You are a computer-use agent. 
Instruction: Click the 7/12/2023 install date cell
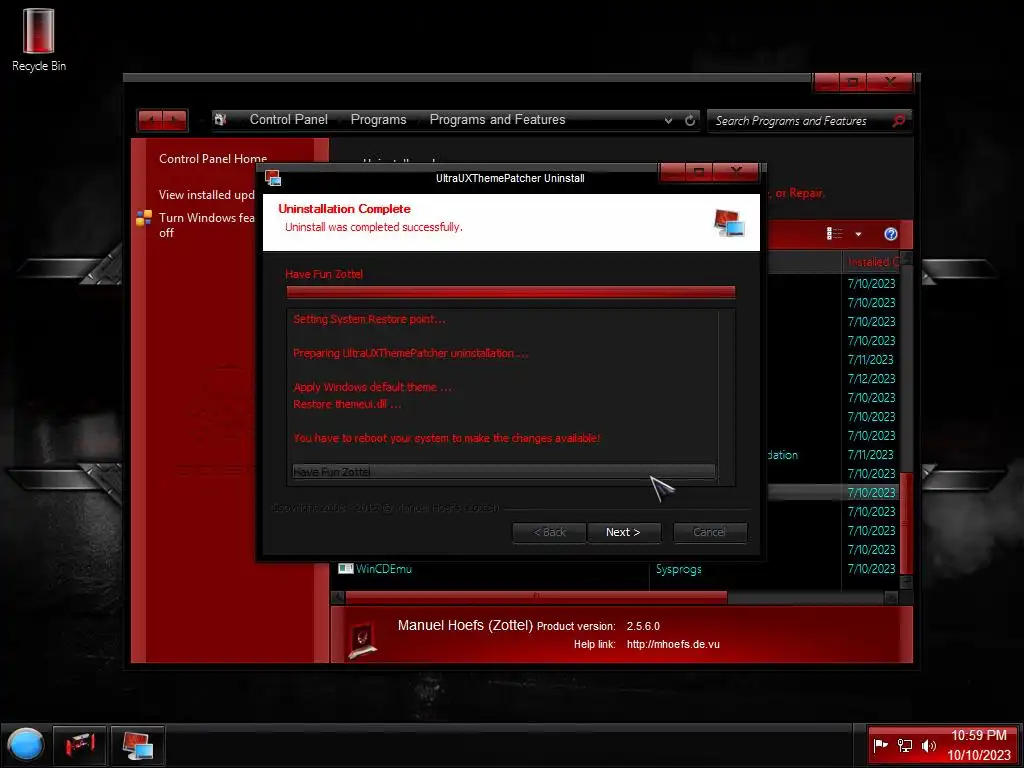tap(871, 379)
